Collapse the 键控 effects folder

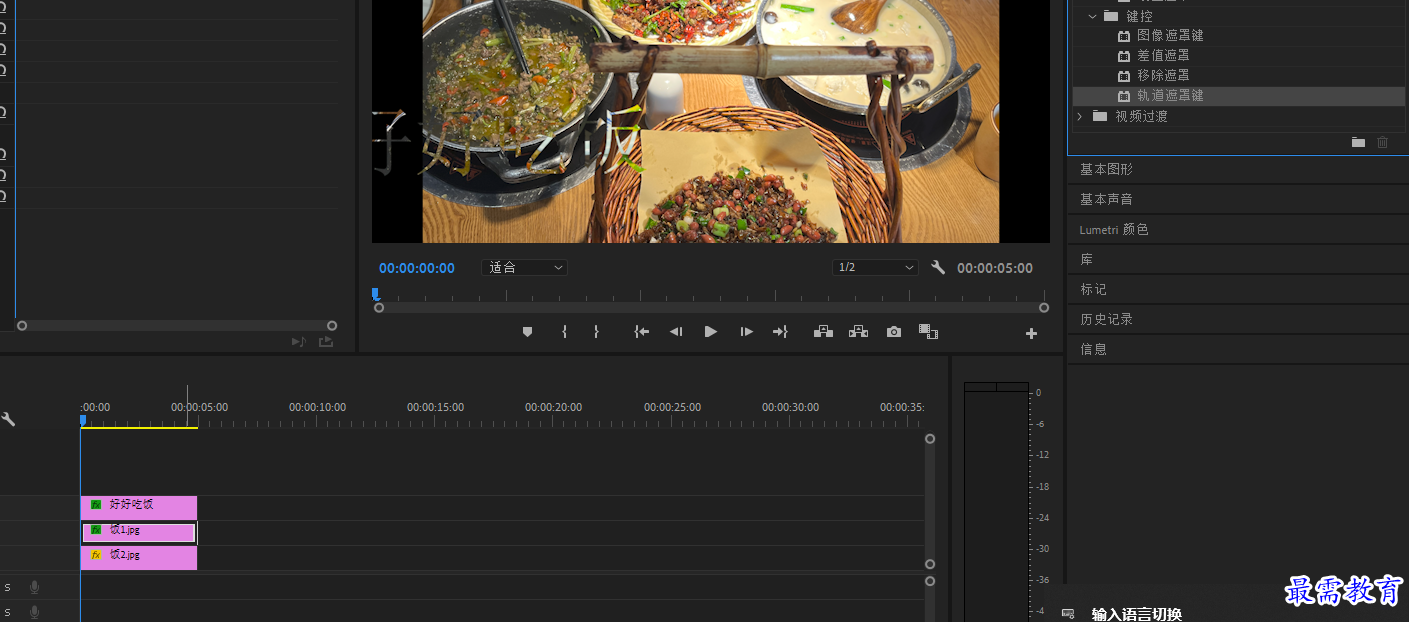click(x=1092, y=16)
